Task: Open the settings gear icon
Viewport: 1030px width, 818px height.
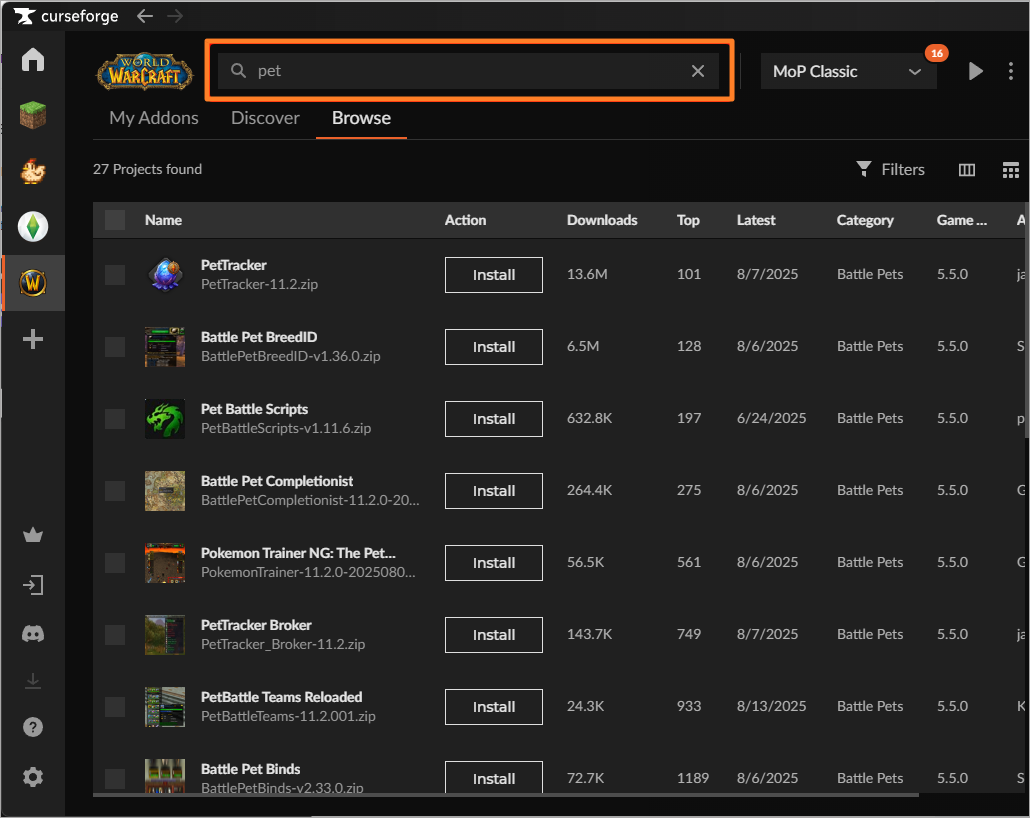Action: click(x=33, y=777)
